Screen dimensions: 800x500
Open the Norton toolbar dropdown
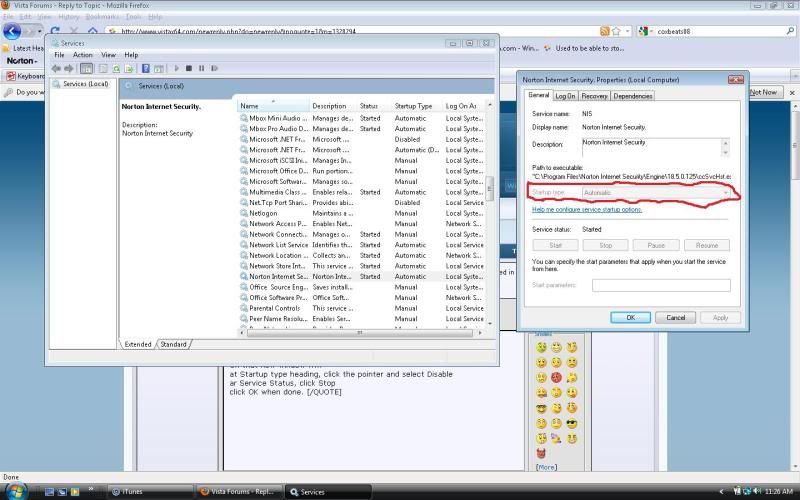(x=22, y=61)
